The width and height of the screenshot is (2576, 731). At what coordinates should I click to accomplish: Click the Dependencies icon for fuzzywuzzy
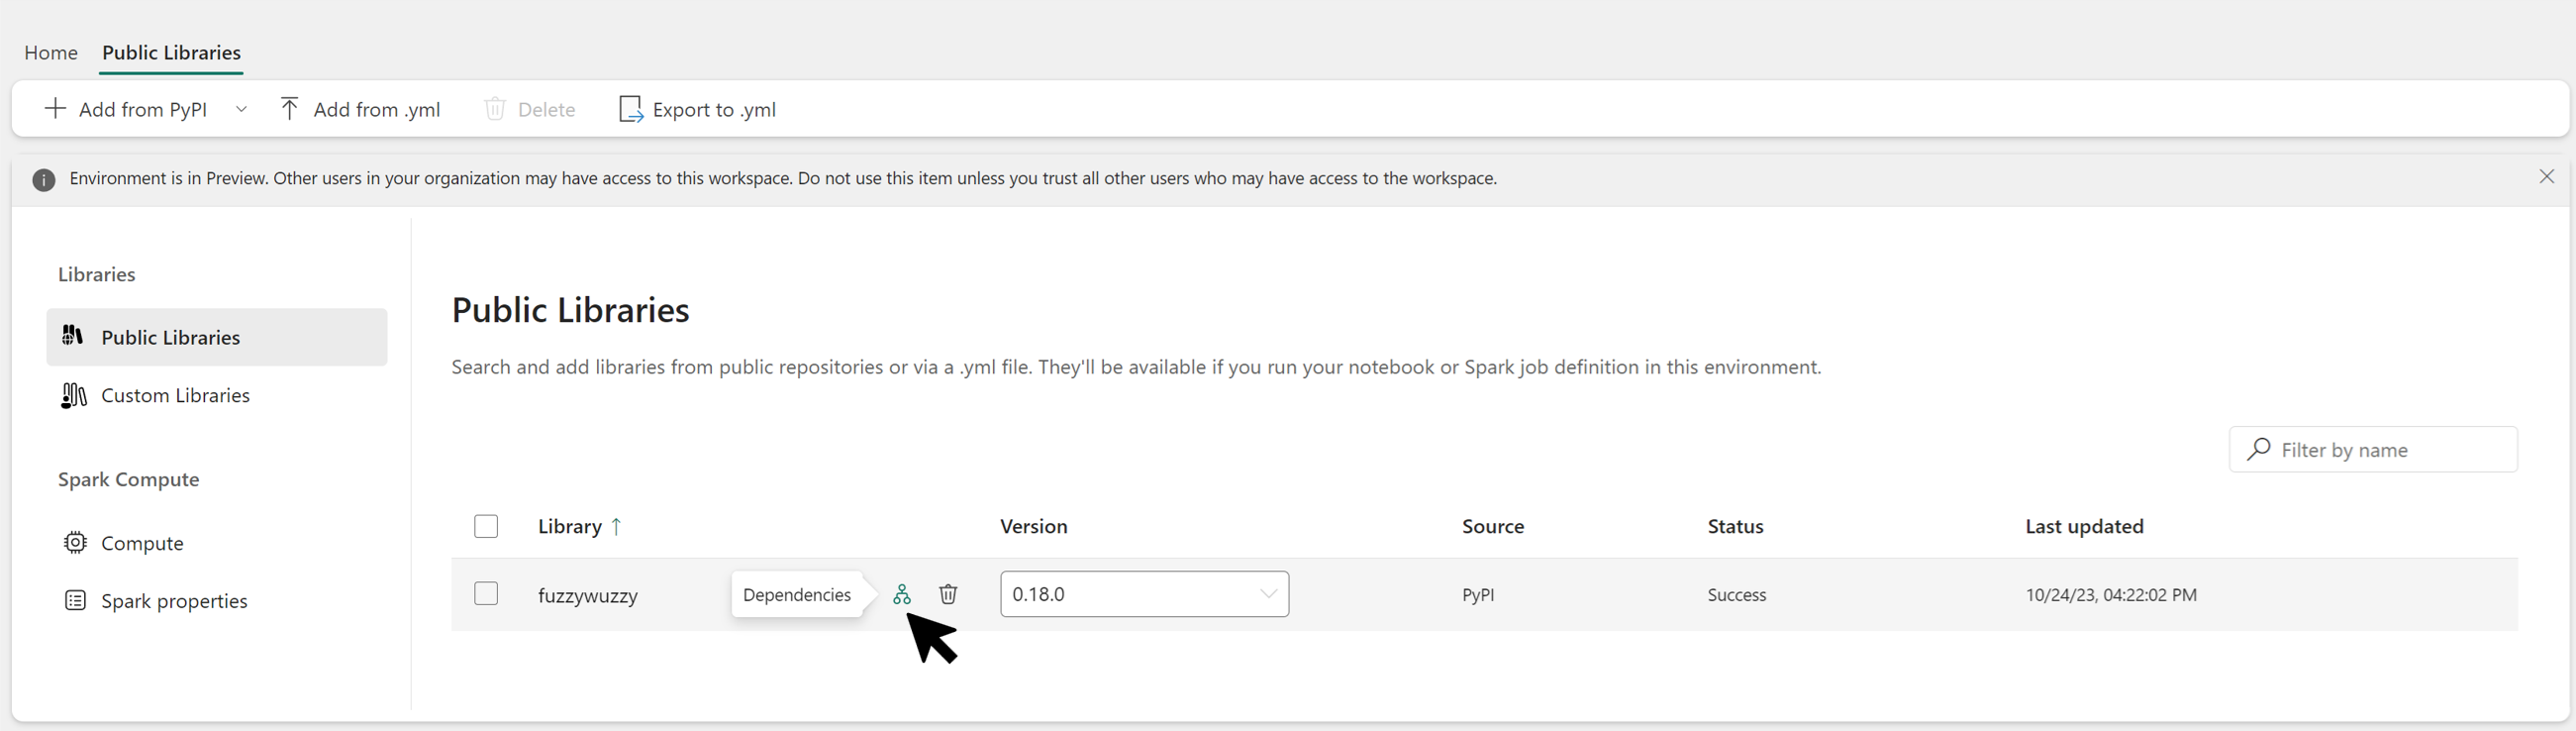pyautogui.click(x=901, y=594)
